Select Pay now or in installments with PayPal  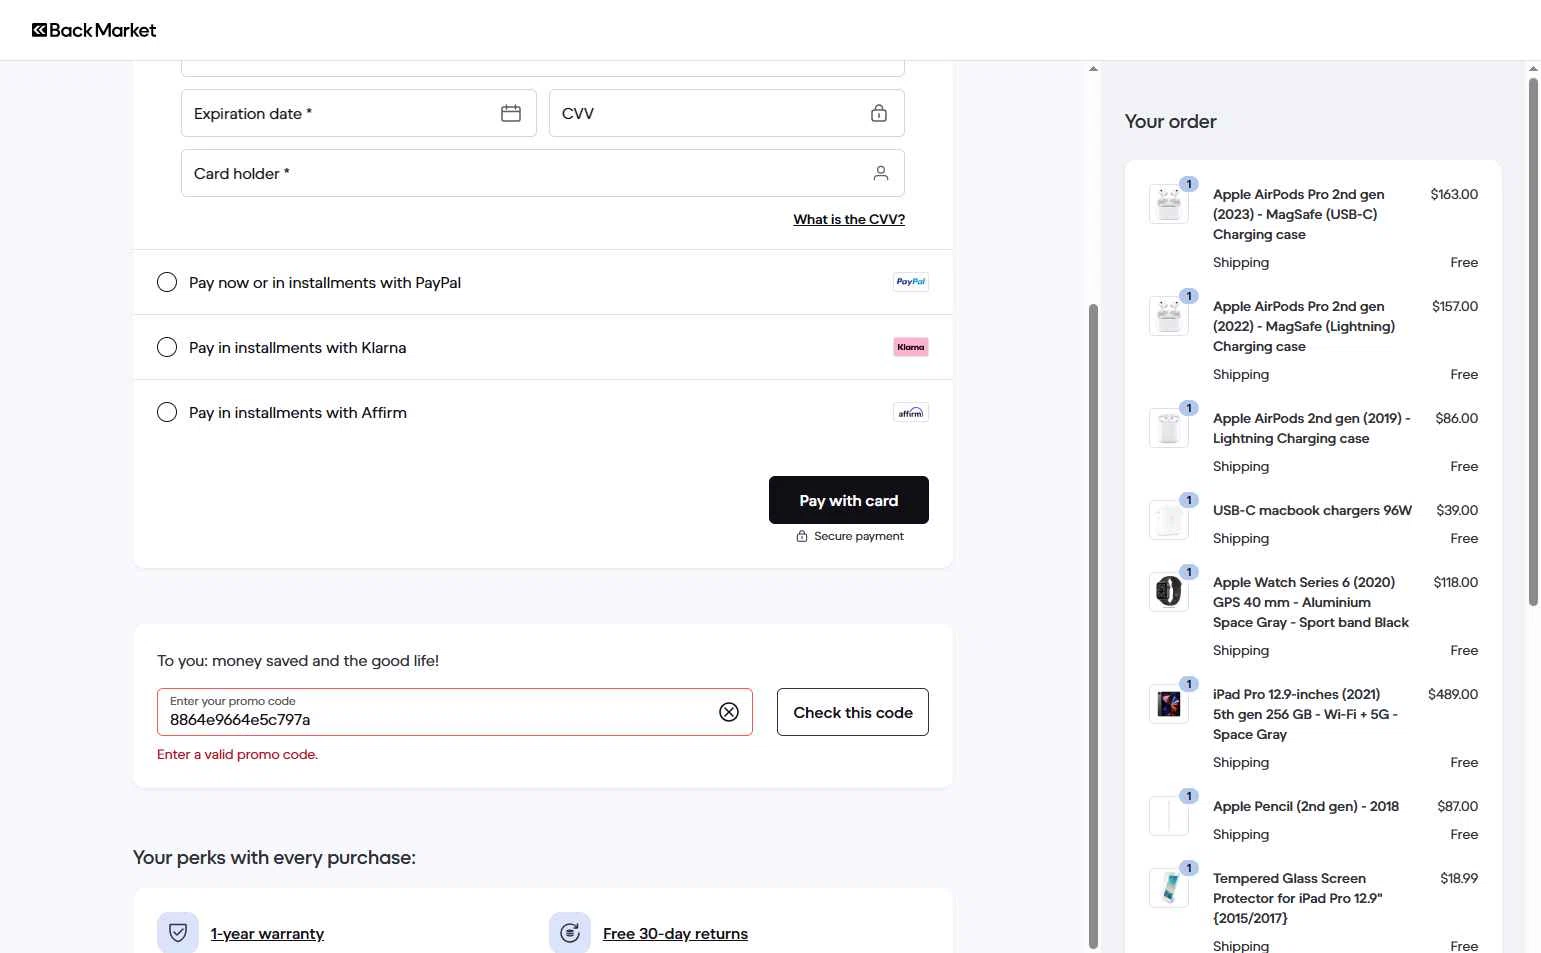click(167, 282)
